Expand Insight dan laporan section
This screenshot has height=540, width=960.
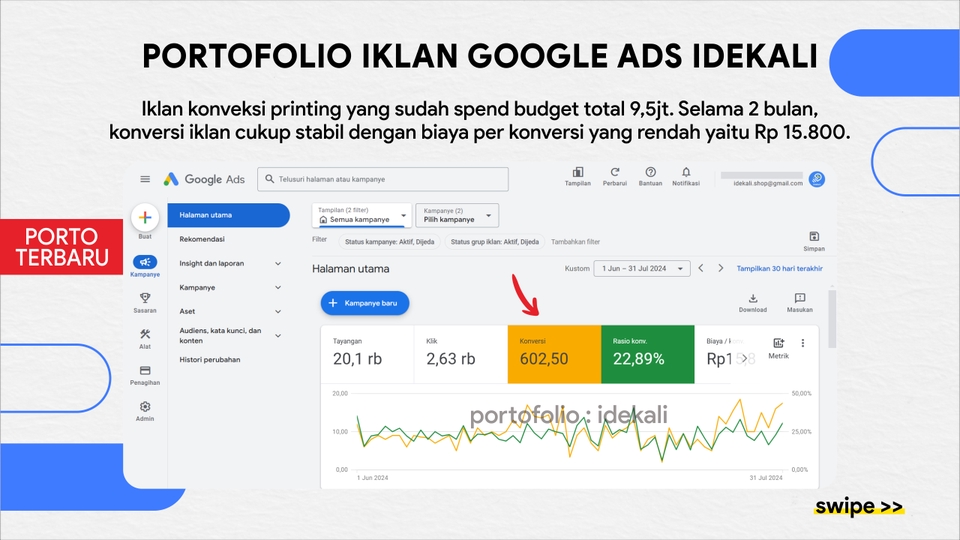[228, 263]
